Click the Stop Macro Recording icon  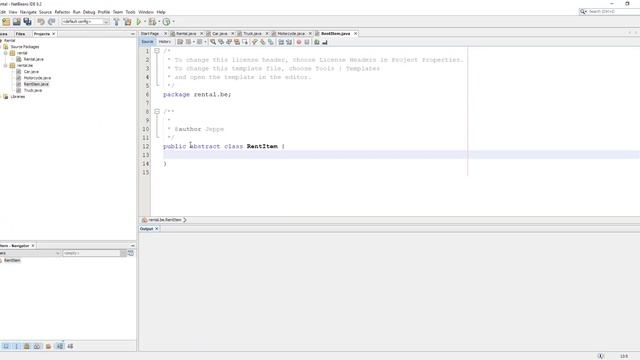click(307, 42)
